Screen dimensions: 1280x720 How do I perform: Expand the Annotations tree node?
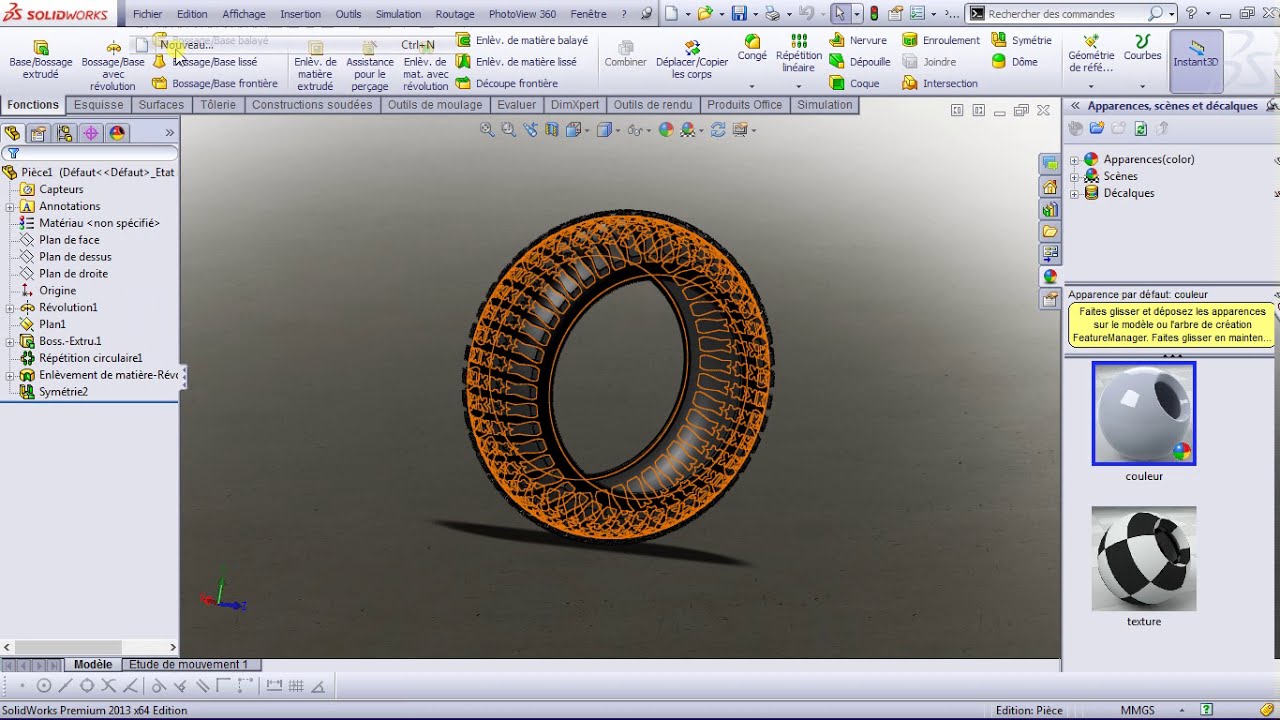coord(9,207)
